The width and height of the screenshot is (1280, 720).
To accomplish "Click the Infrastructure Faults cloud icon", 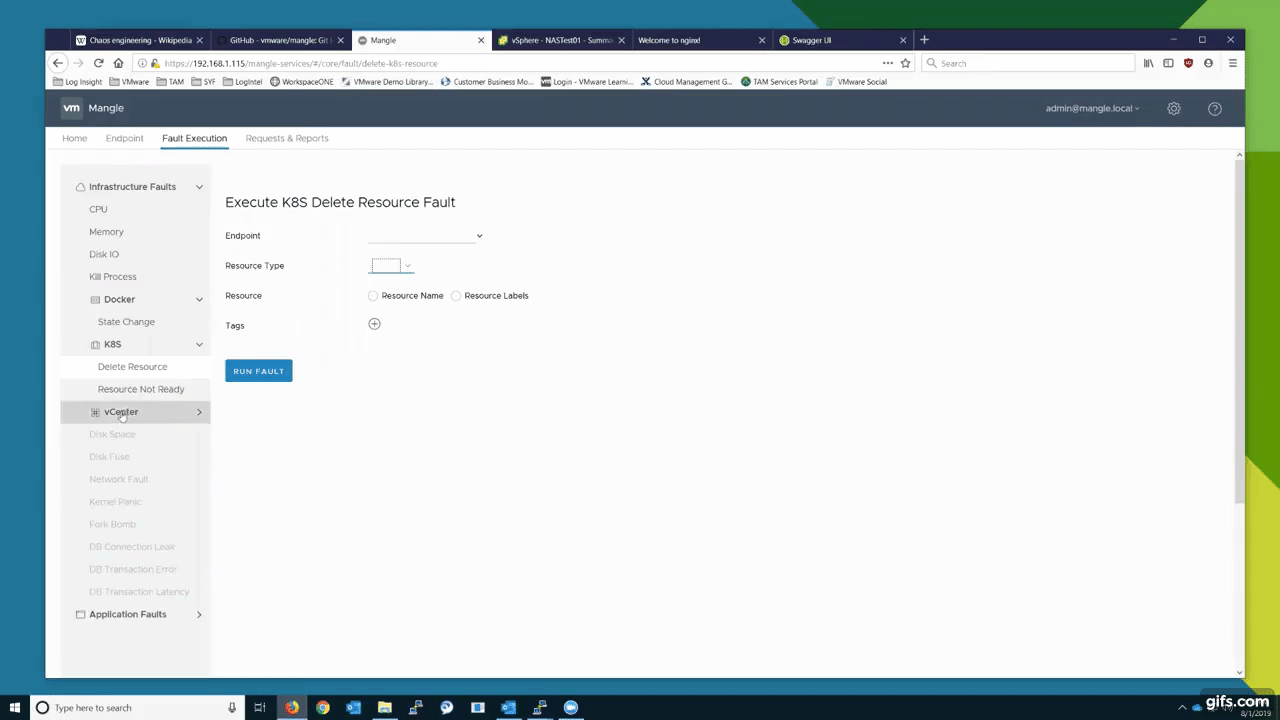I will click(x=80, y=187).
